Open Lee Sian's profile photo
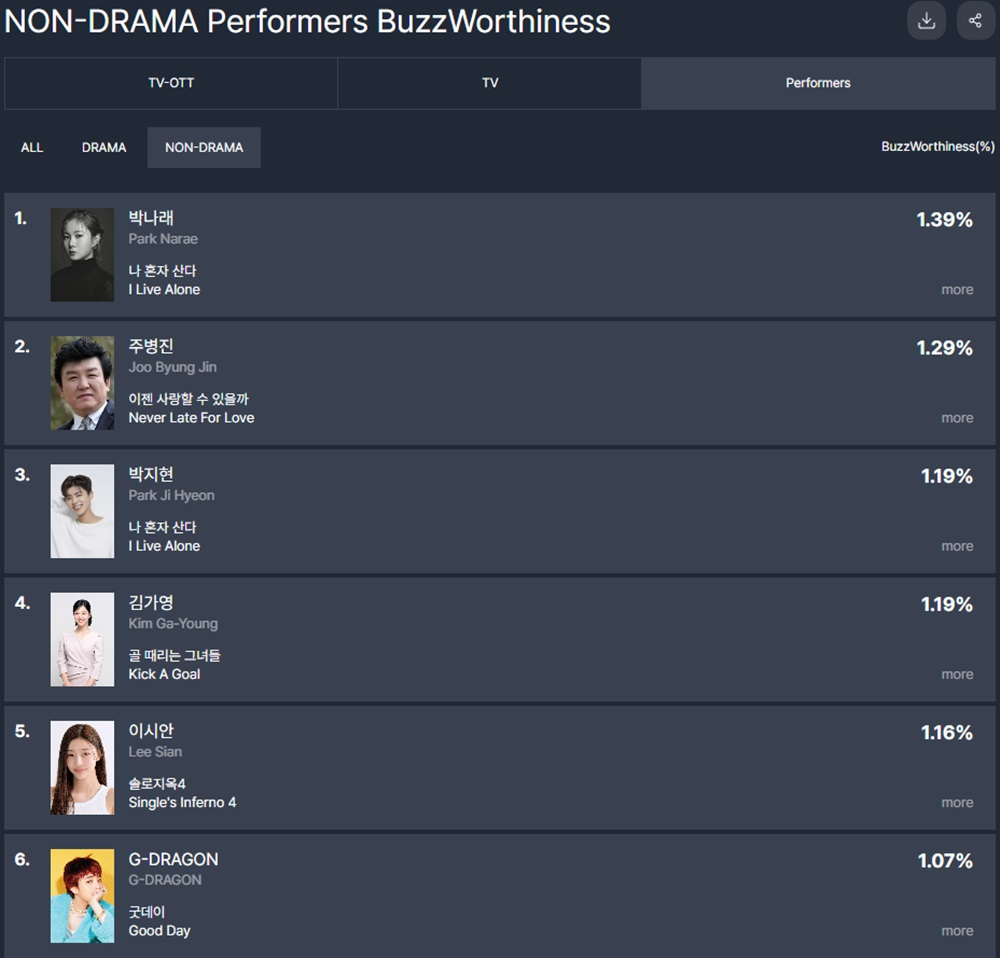The width and height of the screenshot is (1000, 958). pos(82,767)
